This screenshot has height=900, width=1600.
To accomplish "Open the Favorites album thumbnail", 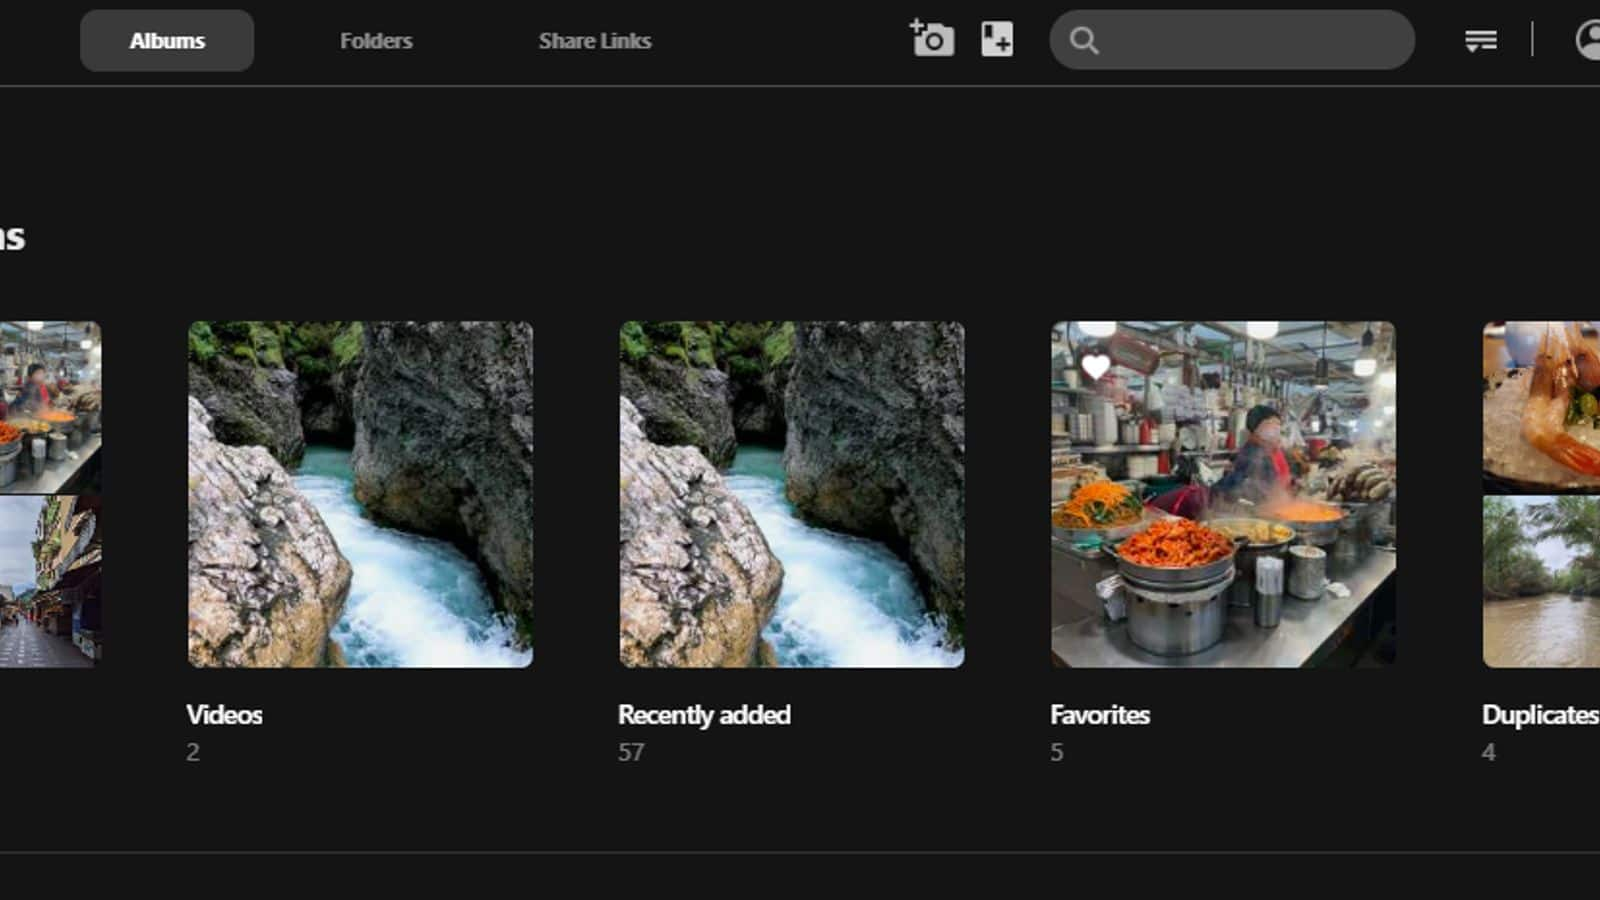I will [1223, 494].
